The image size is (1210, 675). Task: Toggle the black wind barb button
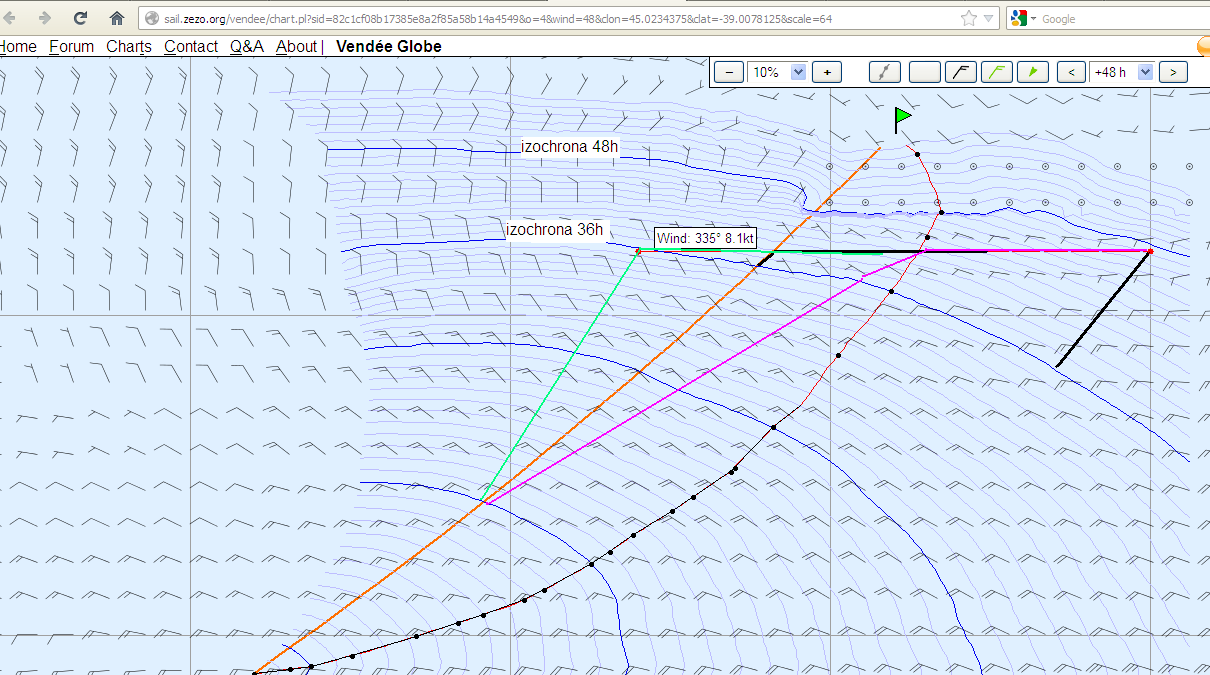coord(961,72)
